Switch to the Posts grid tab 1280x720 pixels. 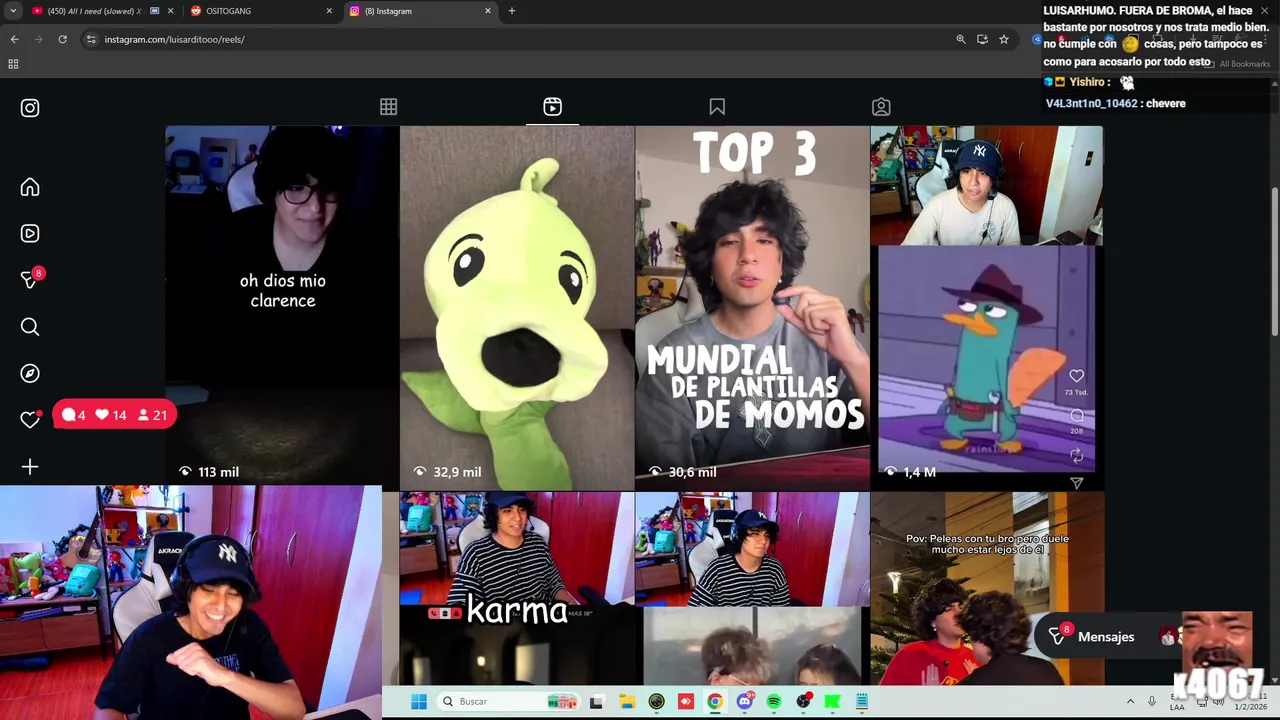388,107
